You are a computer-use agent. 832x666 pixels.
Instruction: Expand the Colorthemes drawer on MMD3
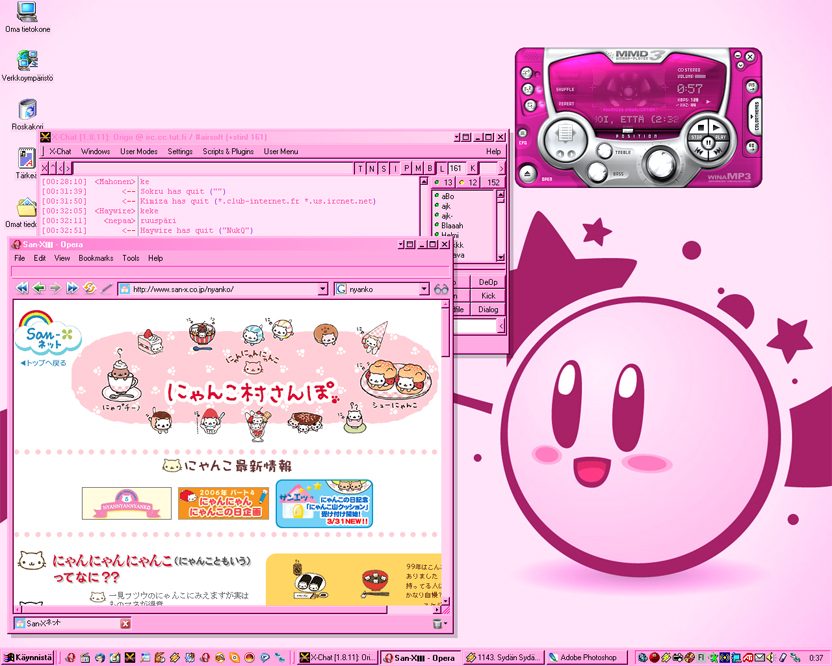(756, 116)
